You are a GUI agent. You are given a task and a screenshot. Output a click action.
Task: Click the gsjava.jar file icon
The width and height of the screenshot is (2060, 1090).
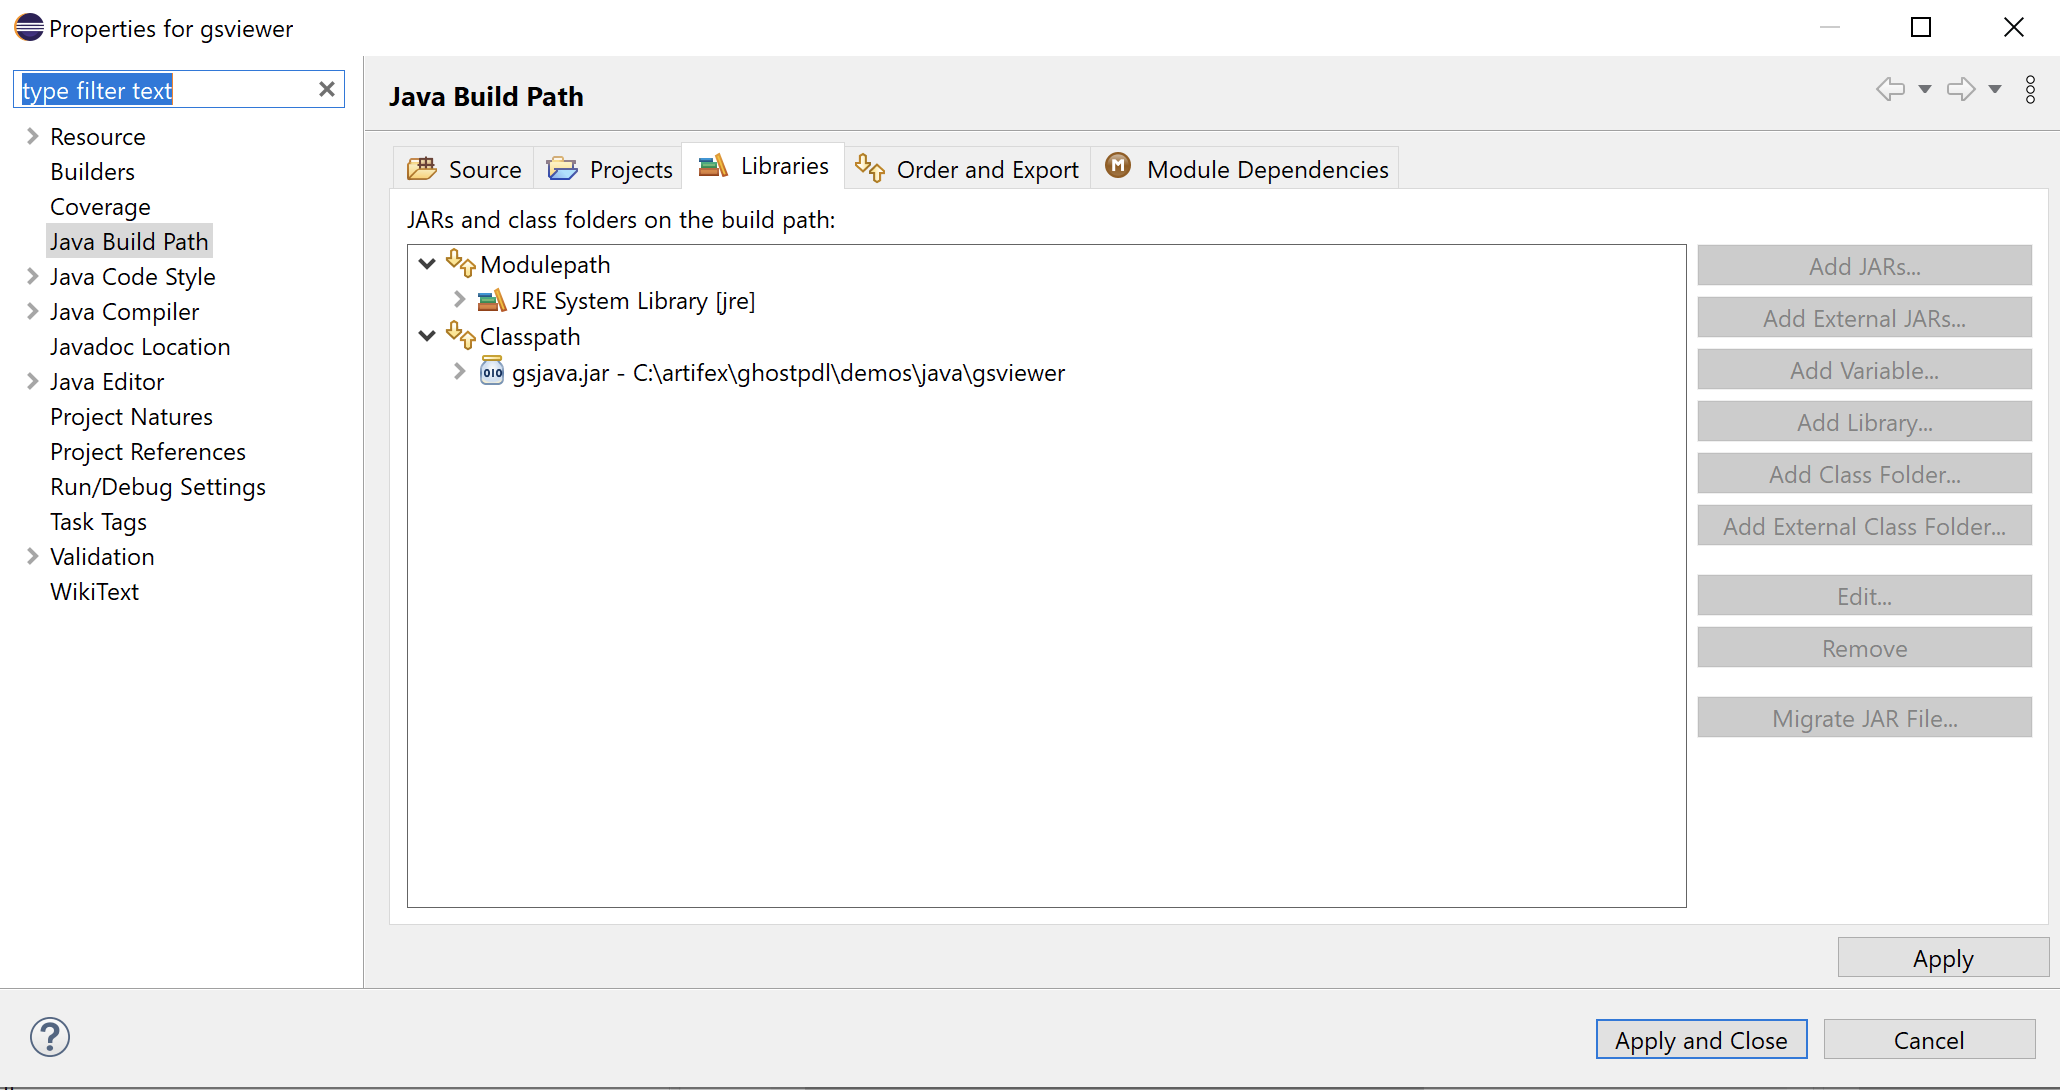[492, 371]
